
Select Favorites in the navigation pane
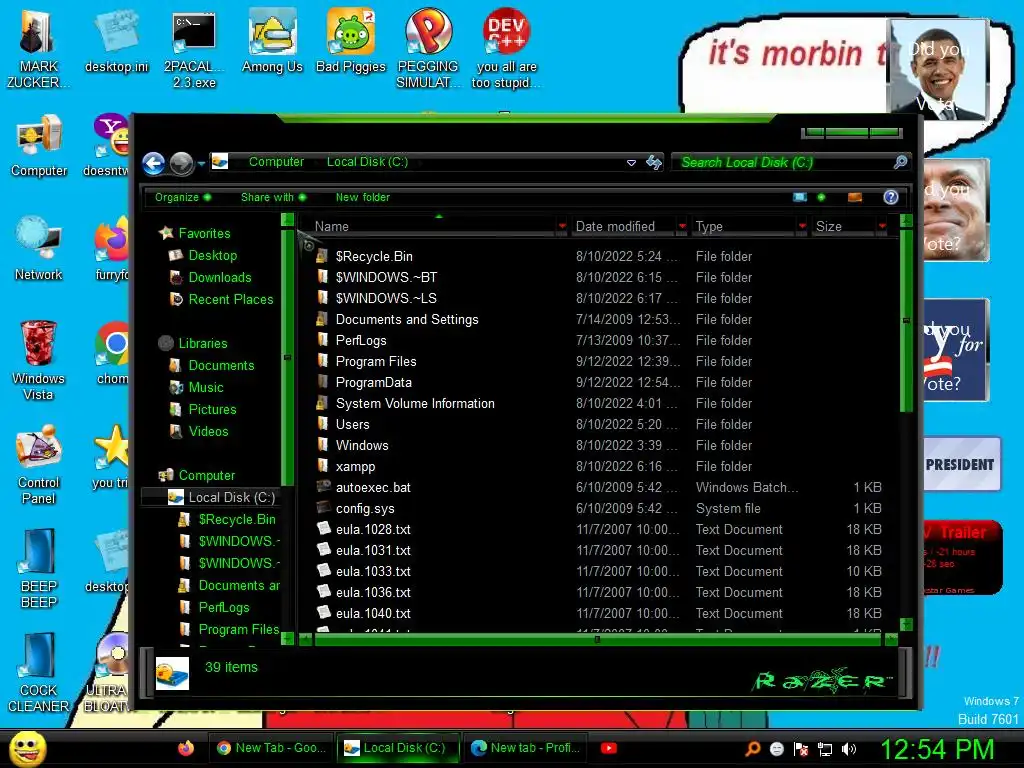click(204, 233)
